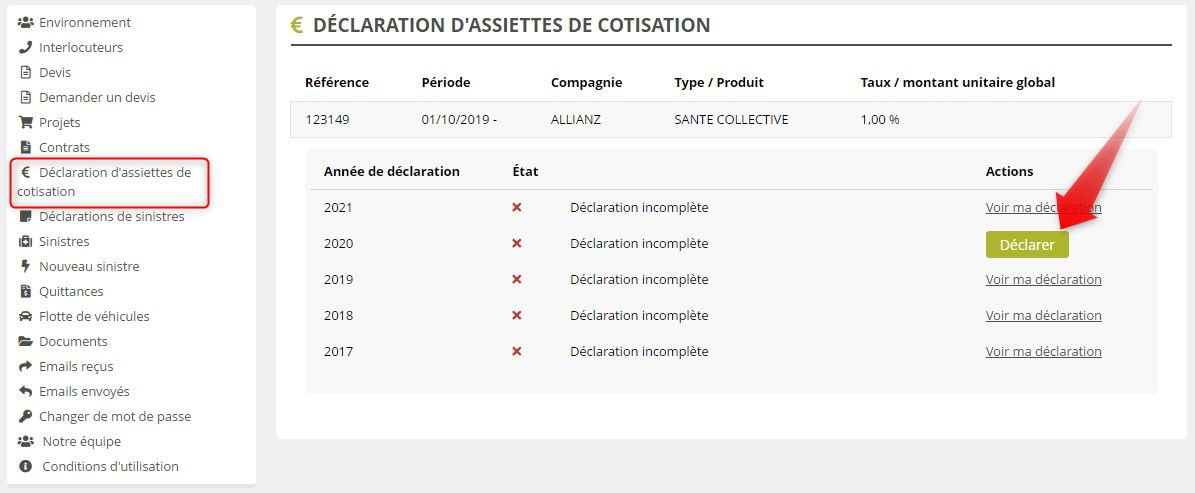
Task: Open the Contrats section
Action: point(64,147)
